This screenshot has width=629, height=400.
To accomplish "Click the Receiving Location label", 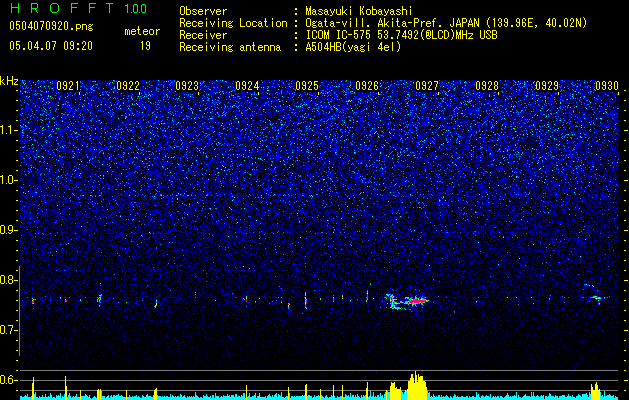I will tap(233, 23).
